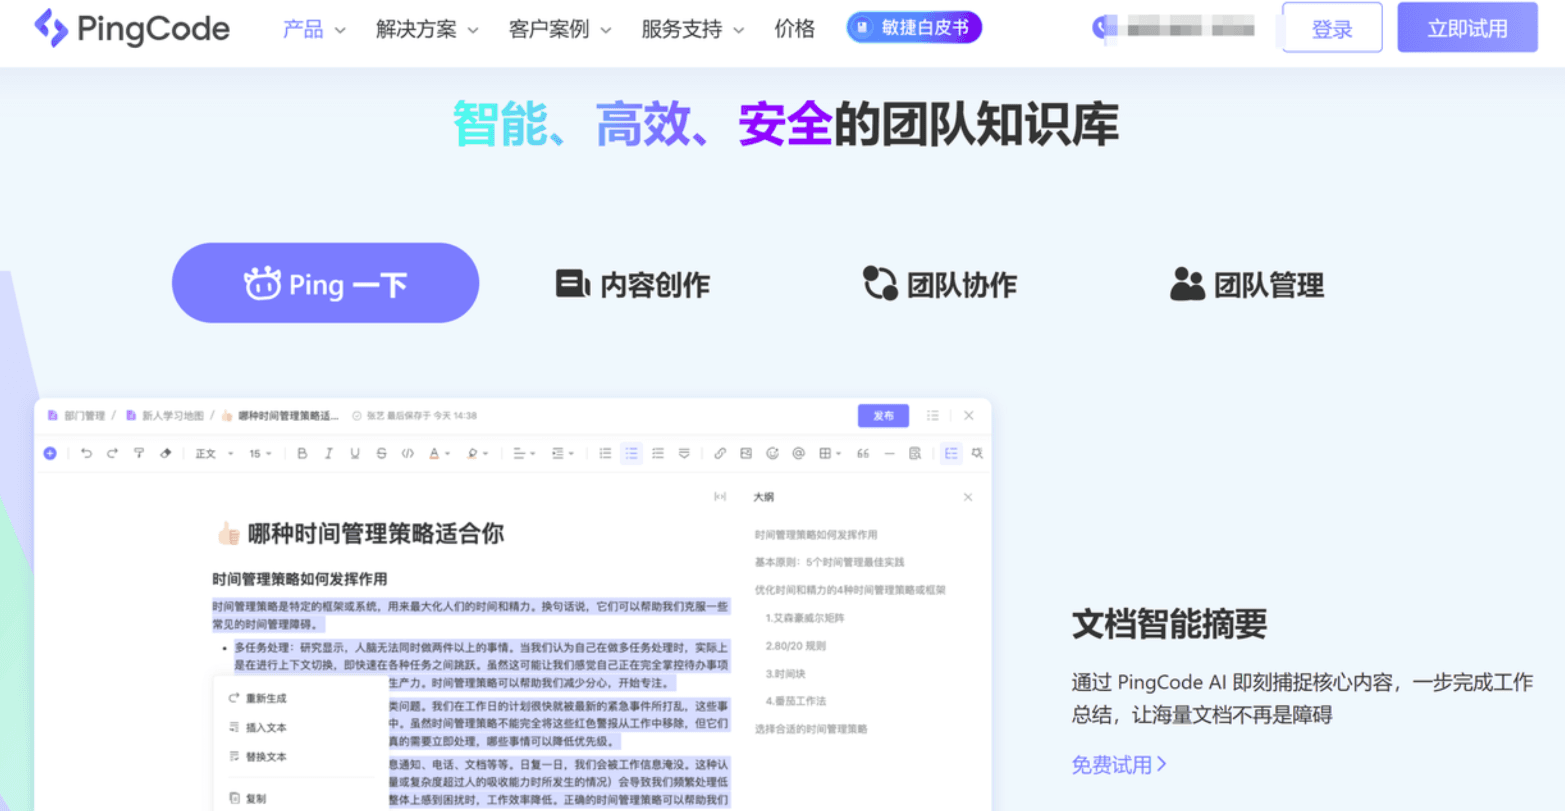Open the 正文 paragraph style dropdown
The image size is (1565, 811).
pos(214,454)
